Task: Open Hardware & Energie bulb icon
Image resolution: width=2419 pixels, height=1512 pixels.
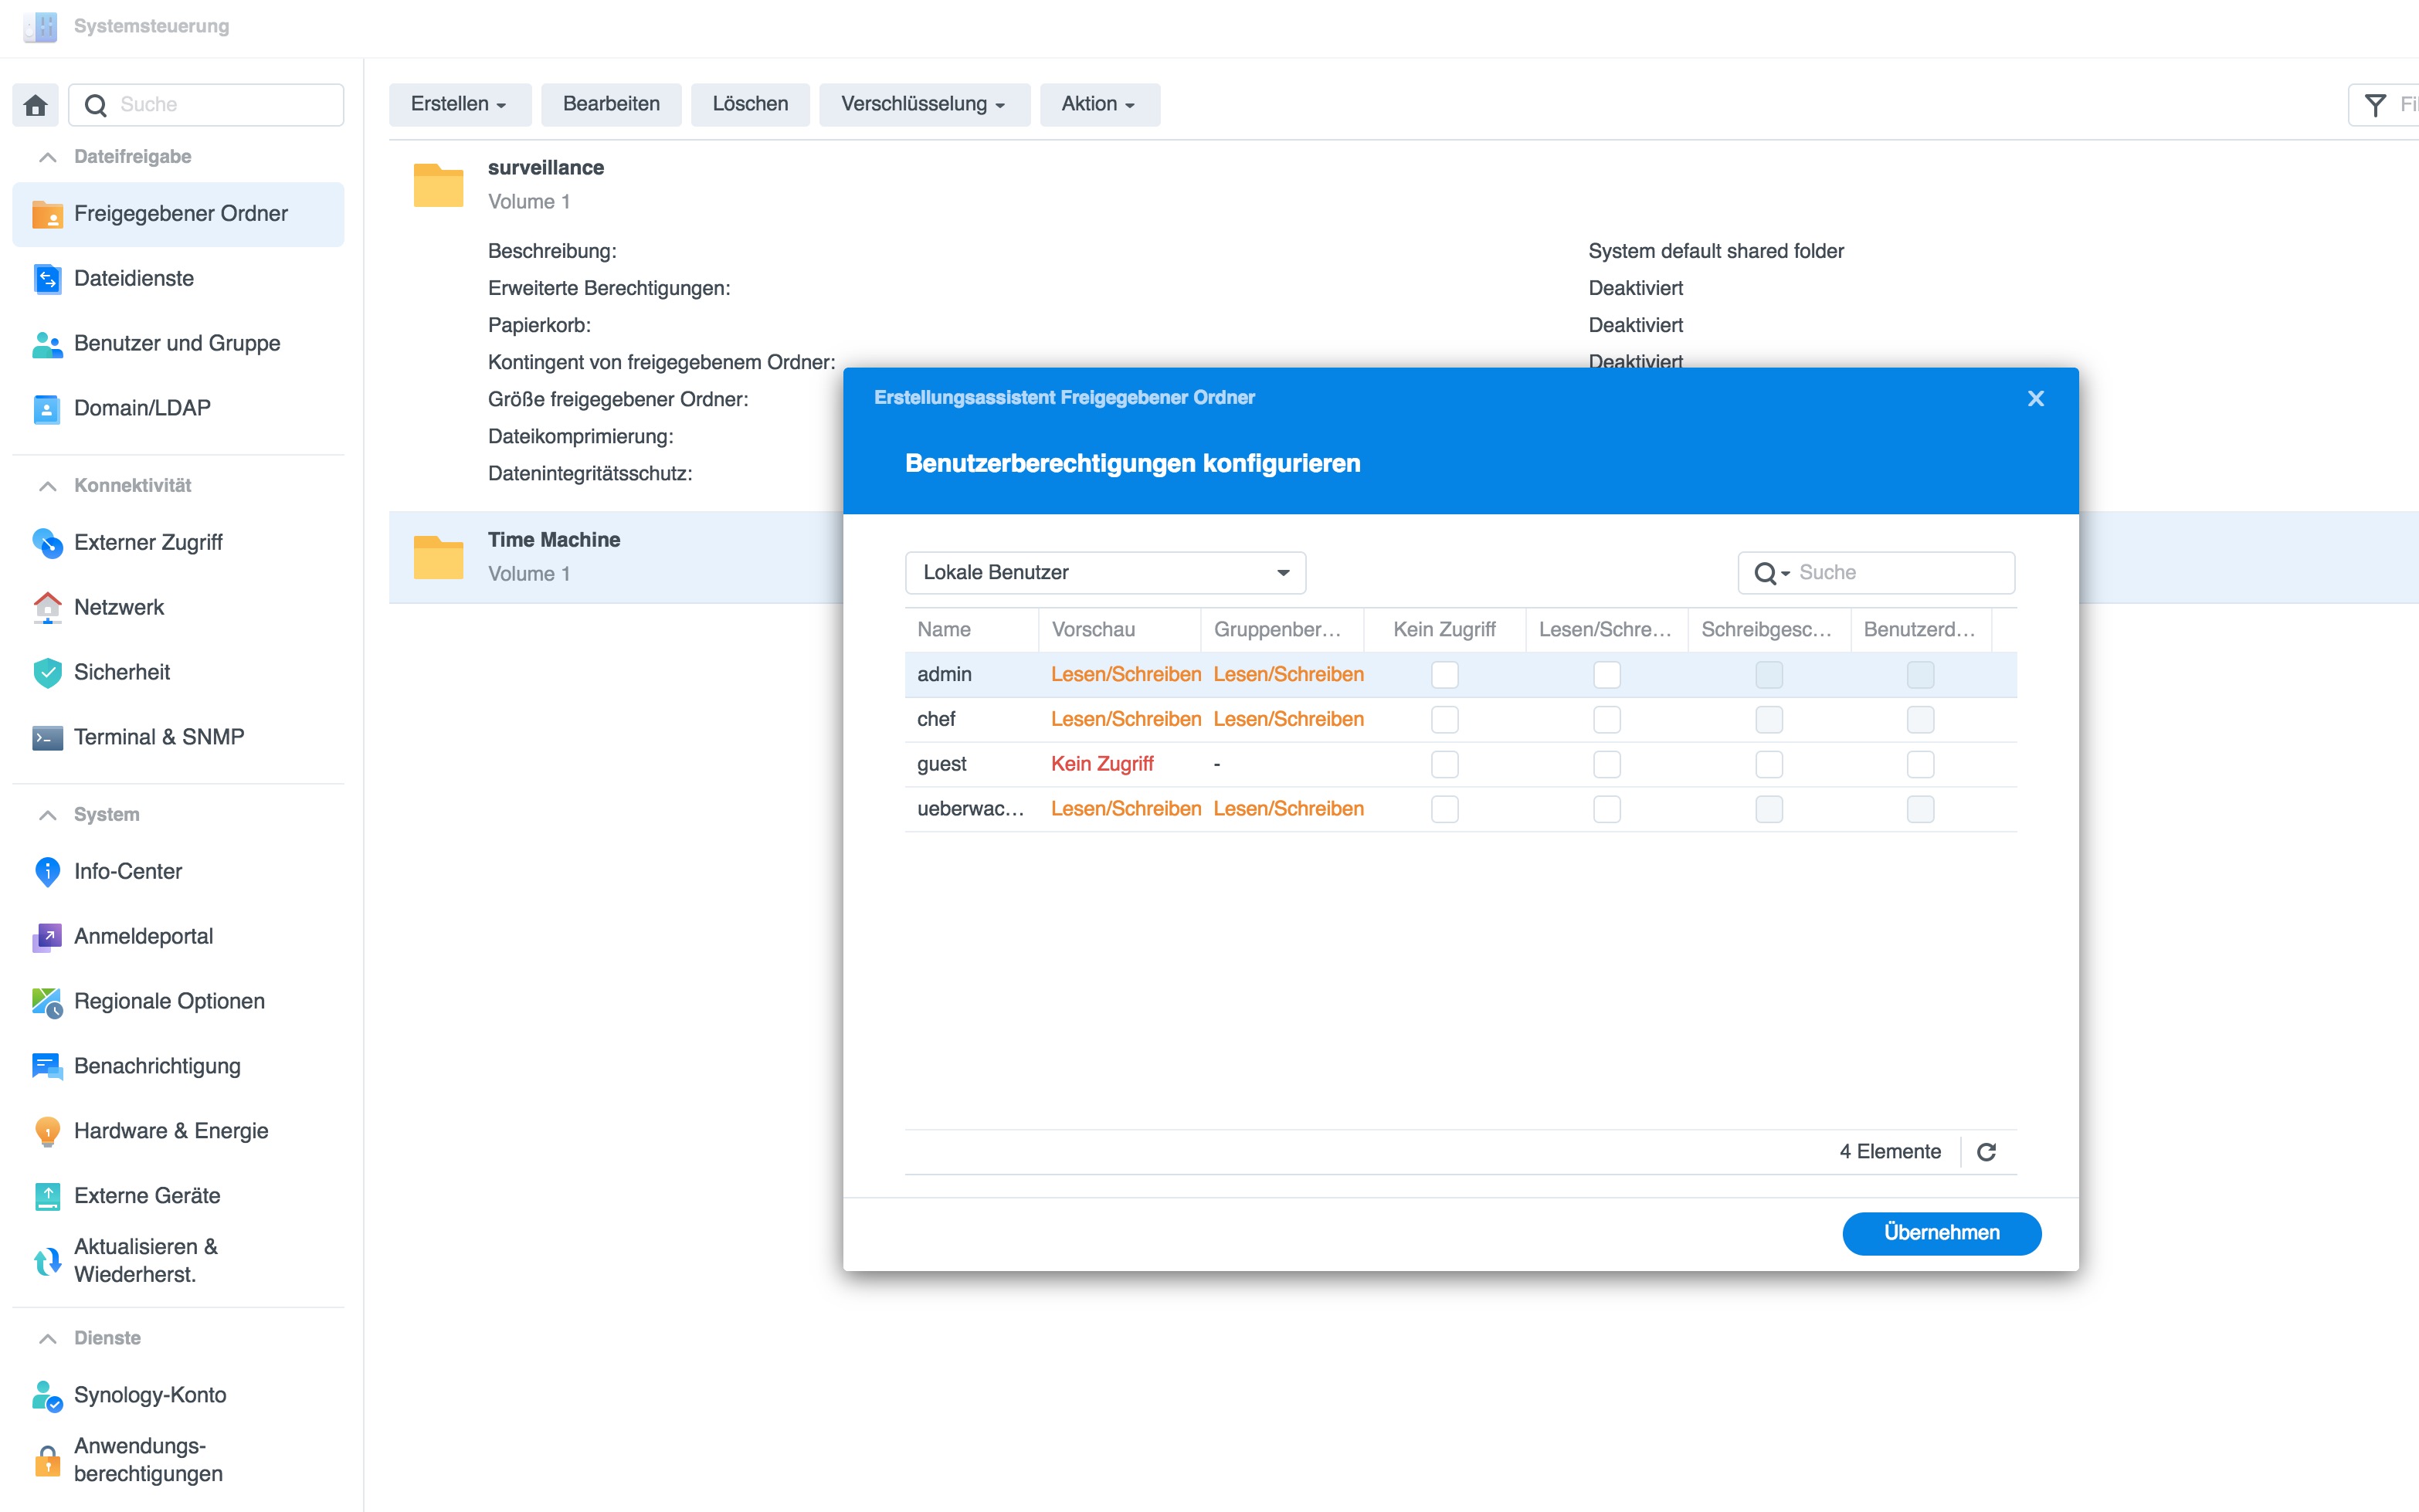Action: coord(47,1131)
